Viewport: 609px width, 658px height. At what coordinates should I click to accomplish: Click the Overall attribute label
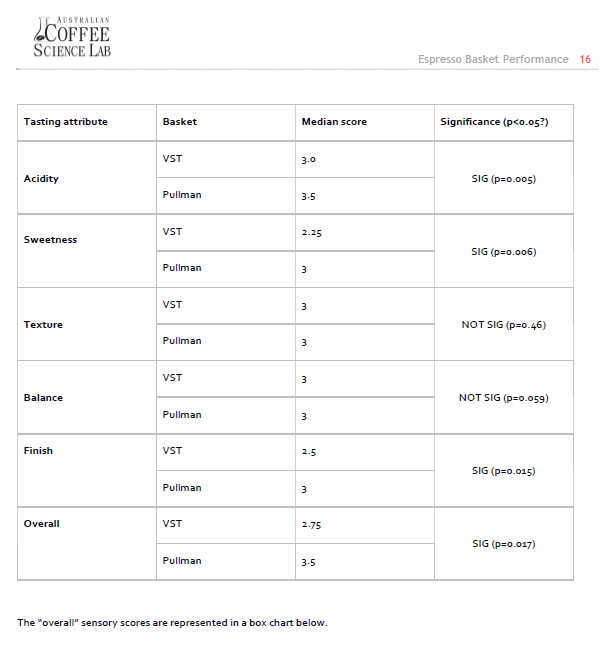[x=41, y=524]
